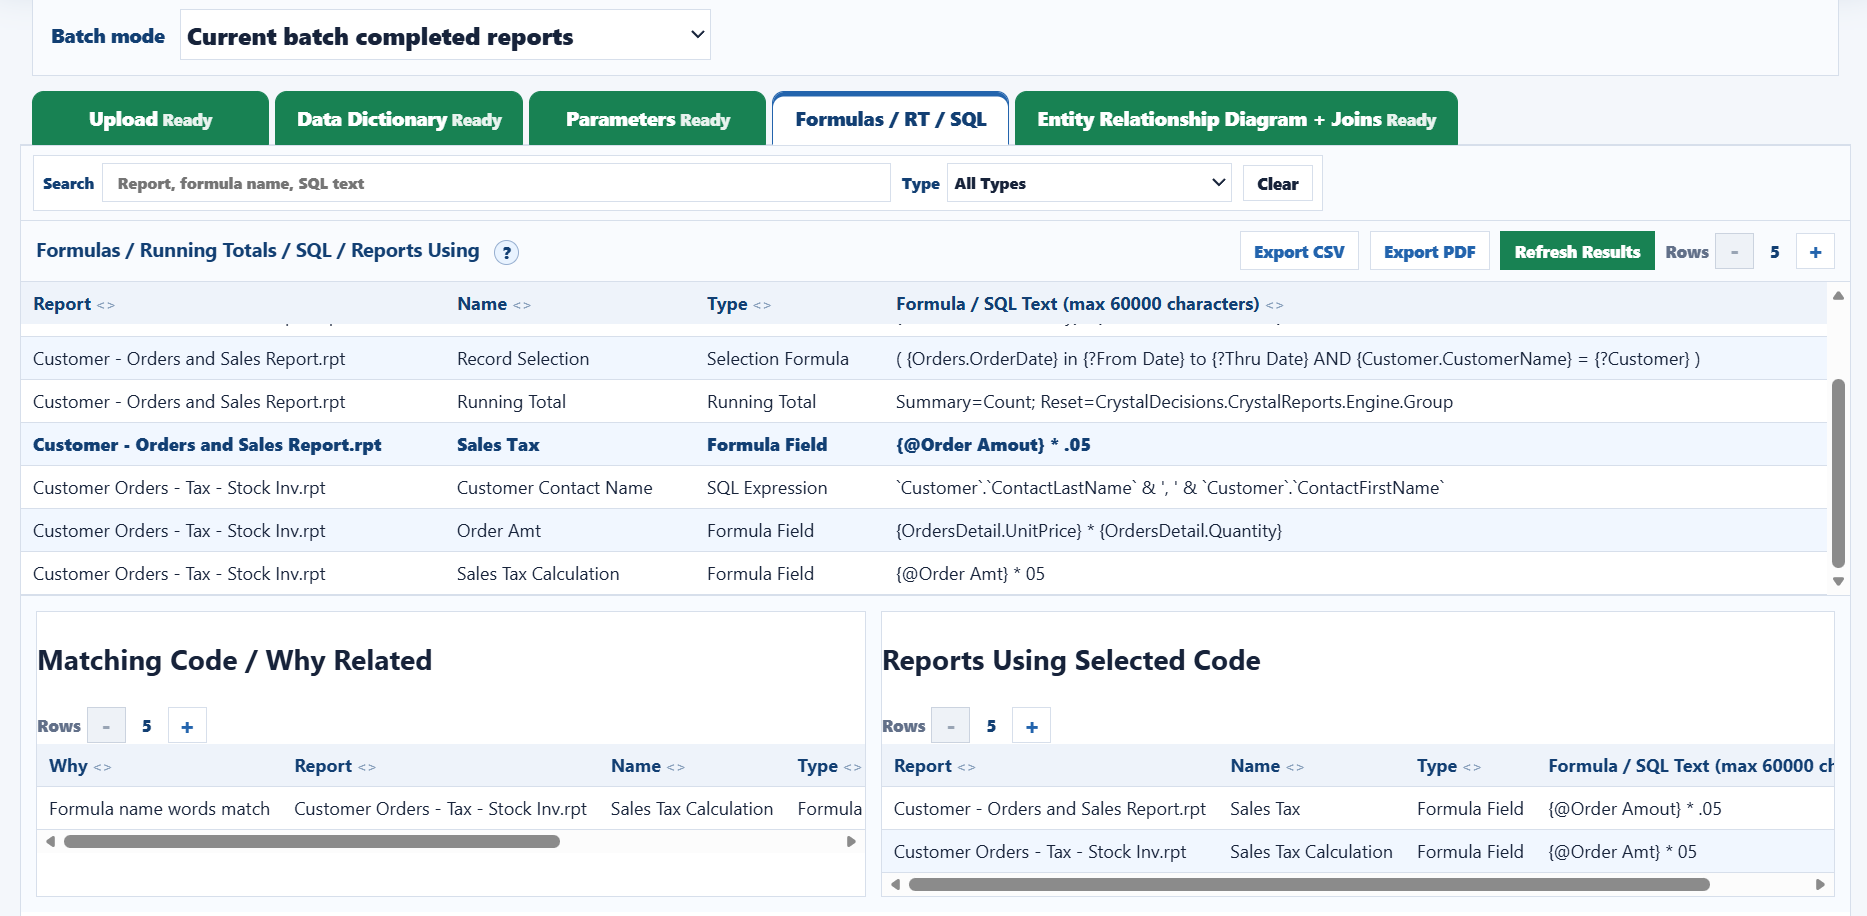Select the Formulas / RT / SQL tab

890,119
